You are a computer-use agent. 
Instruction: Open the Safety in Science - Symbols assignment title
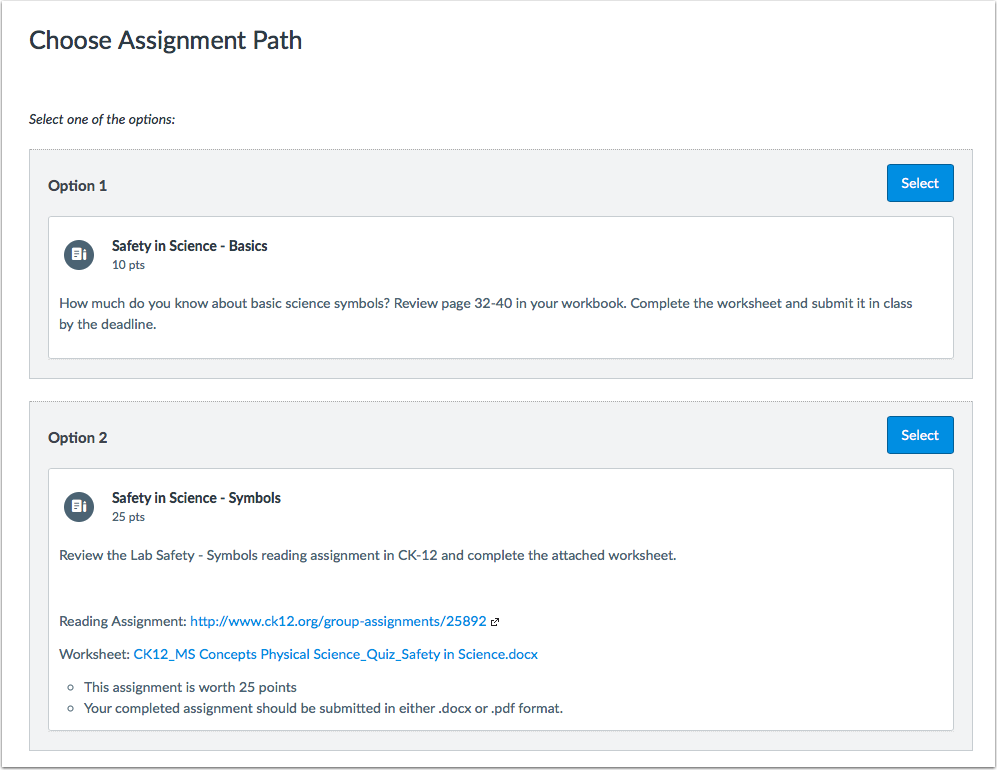click(196, 498)
